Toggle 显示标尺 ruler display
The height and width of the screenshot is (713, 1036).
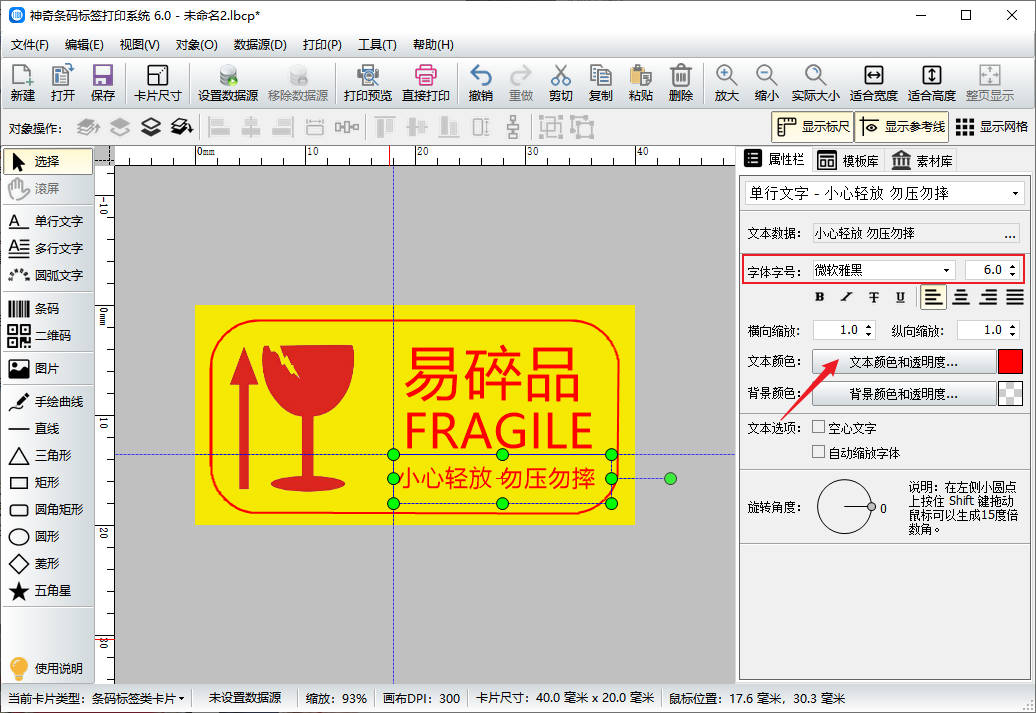813,126
